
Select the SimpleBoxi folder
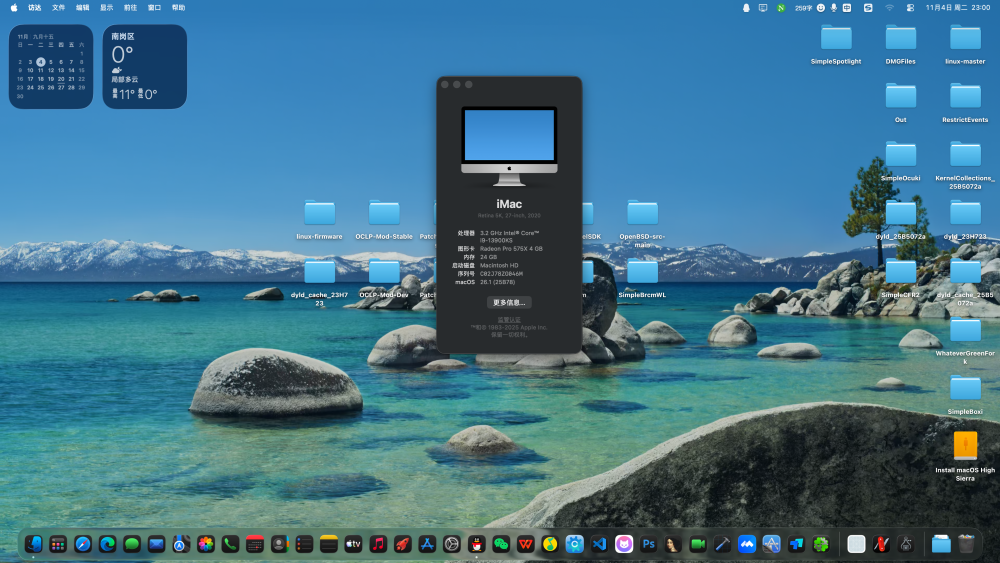965,394
